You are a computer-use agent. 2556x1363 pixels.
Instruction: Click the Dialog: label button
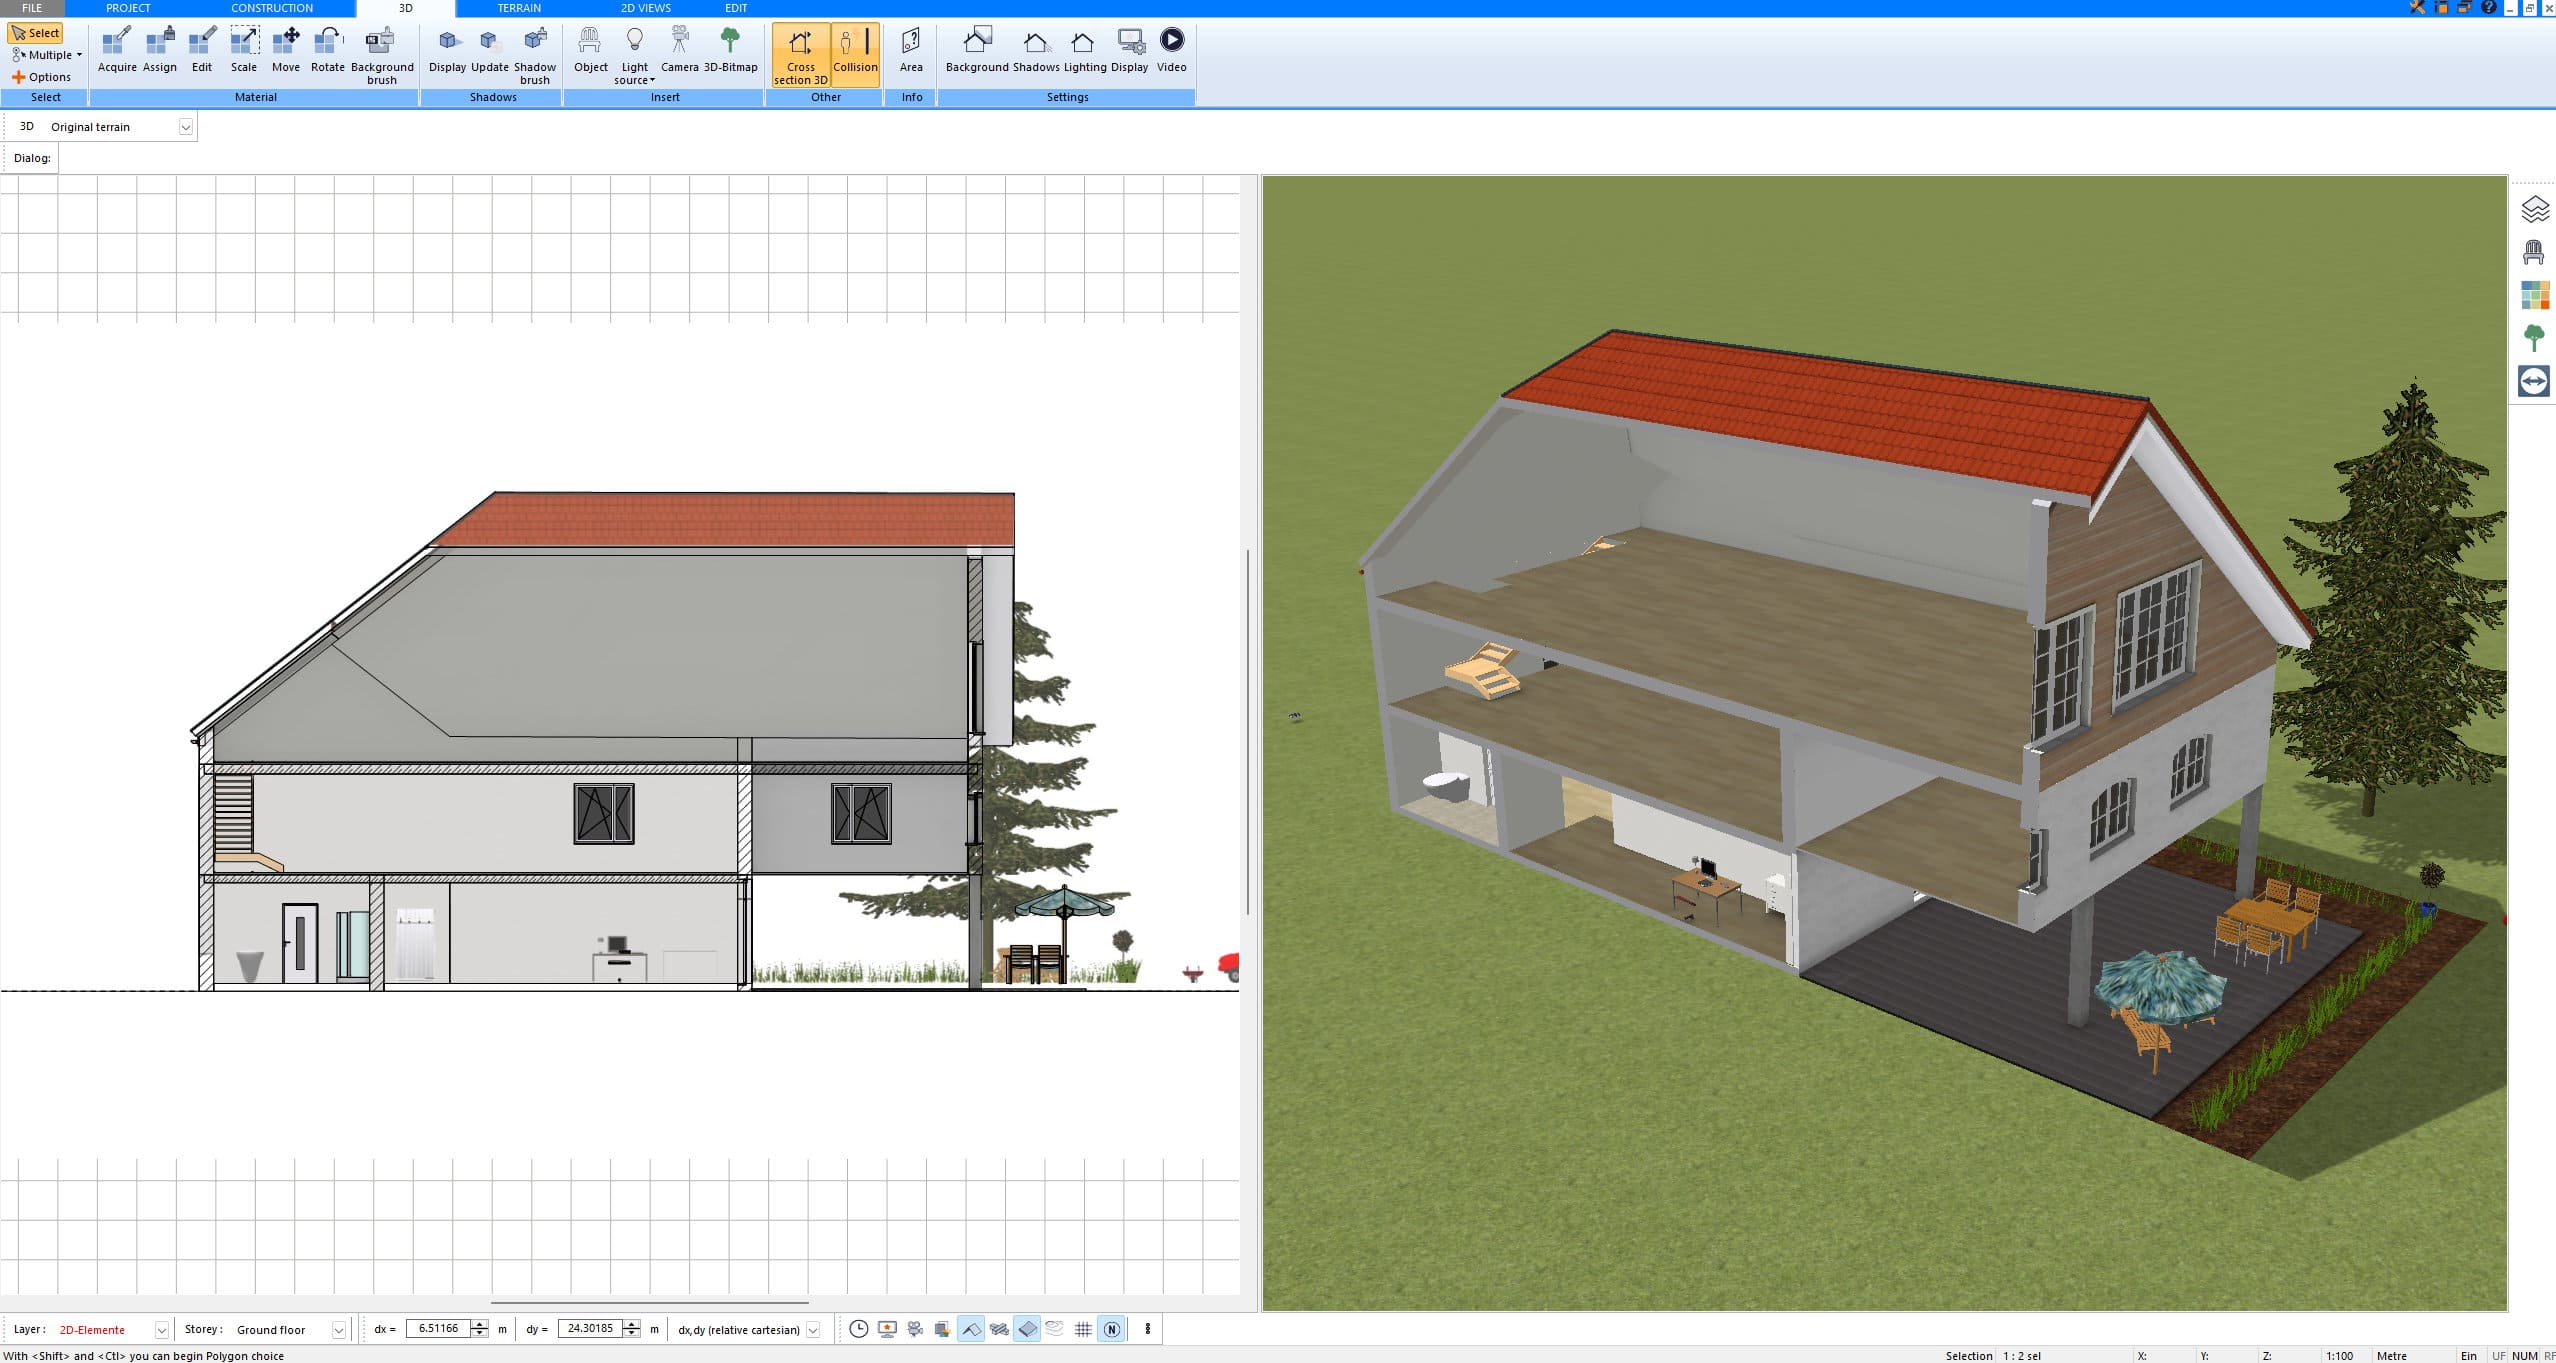click(32, 158)
